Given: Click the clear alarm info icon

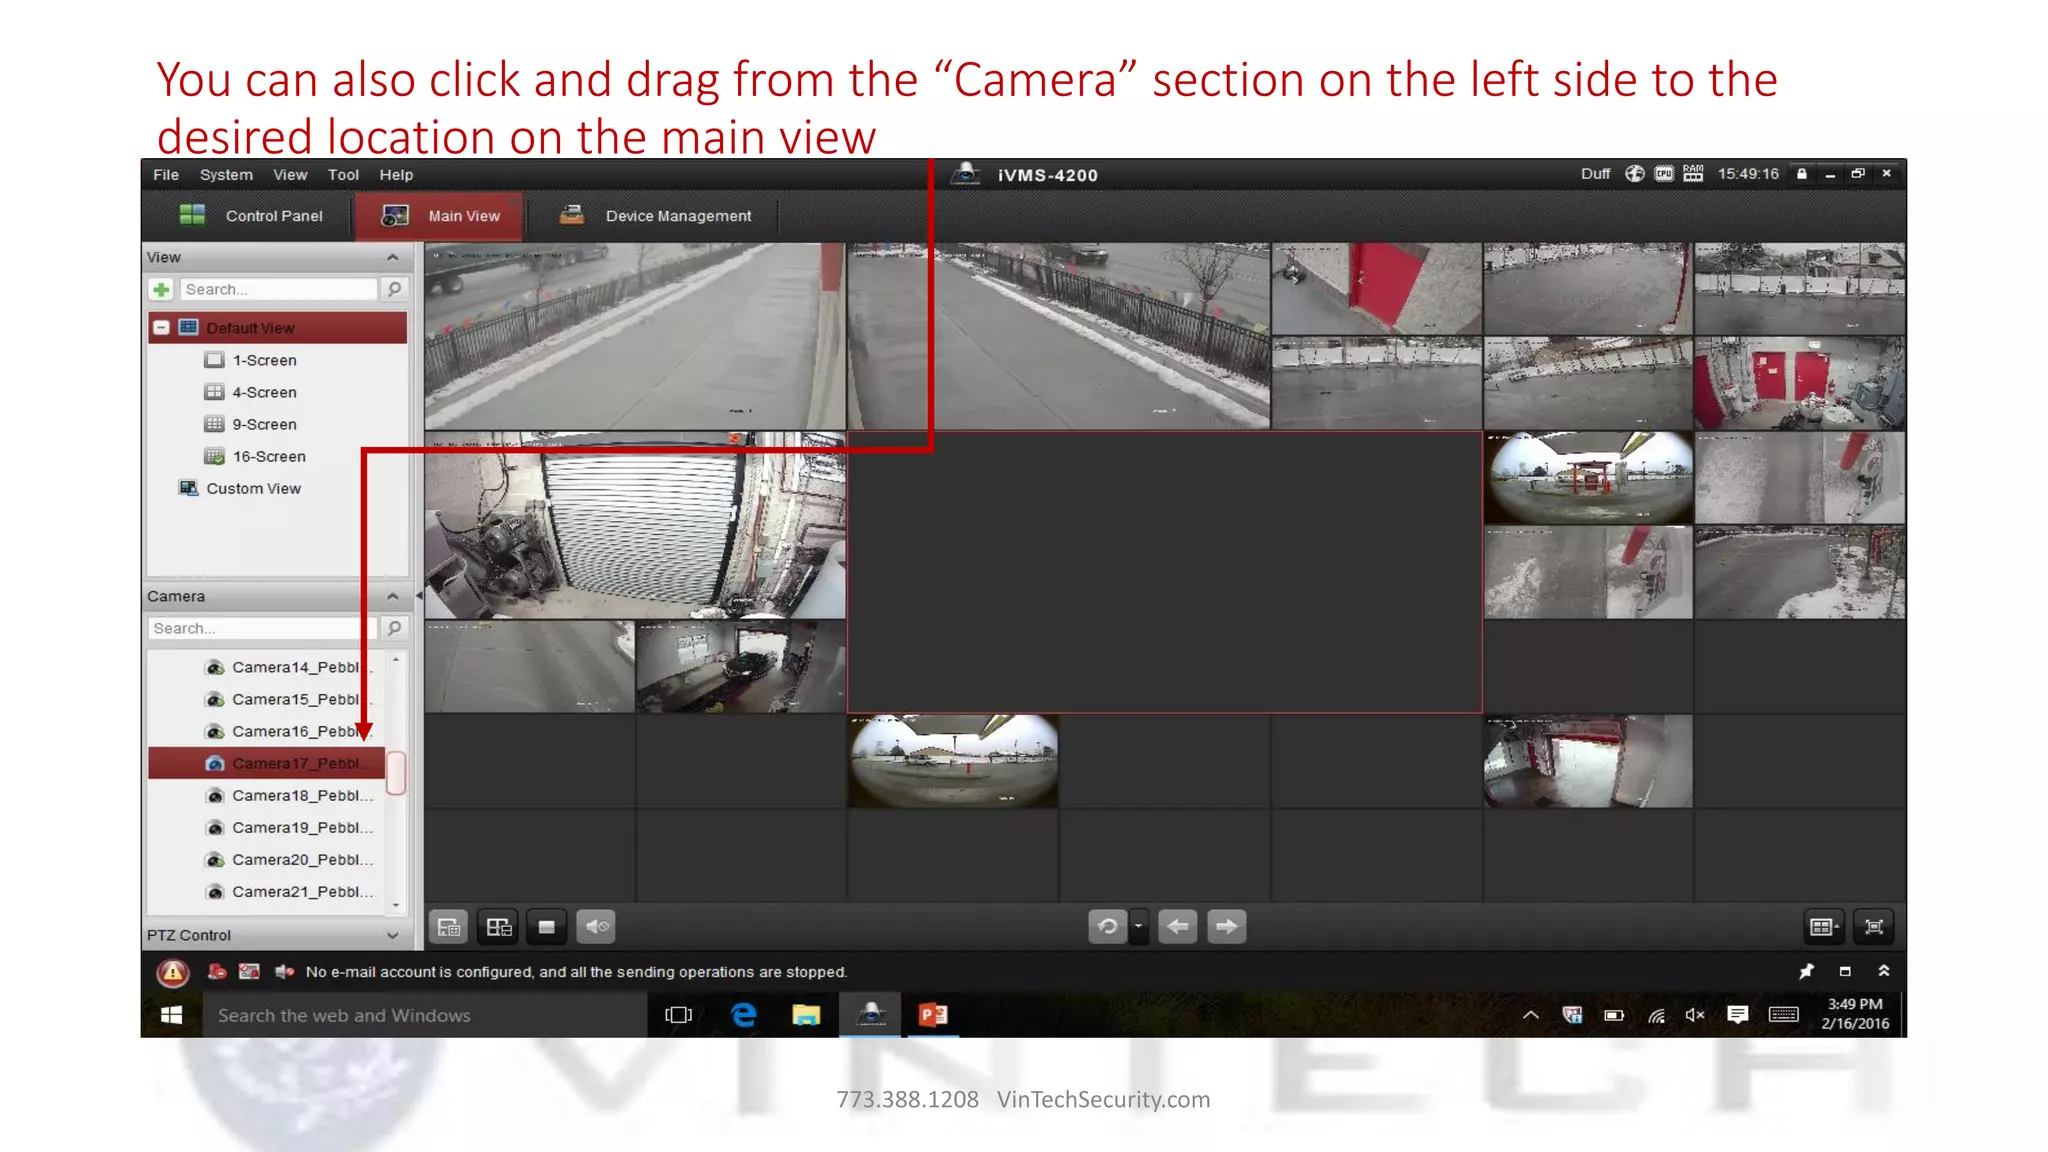Looking at the screenshot, I should click(217, 971).
